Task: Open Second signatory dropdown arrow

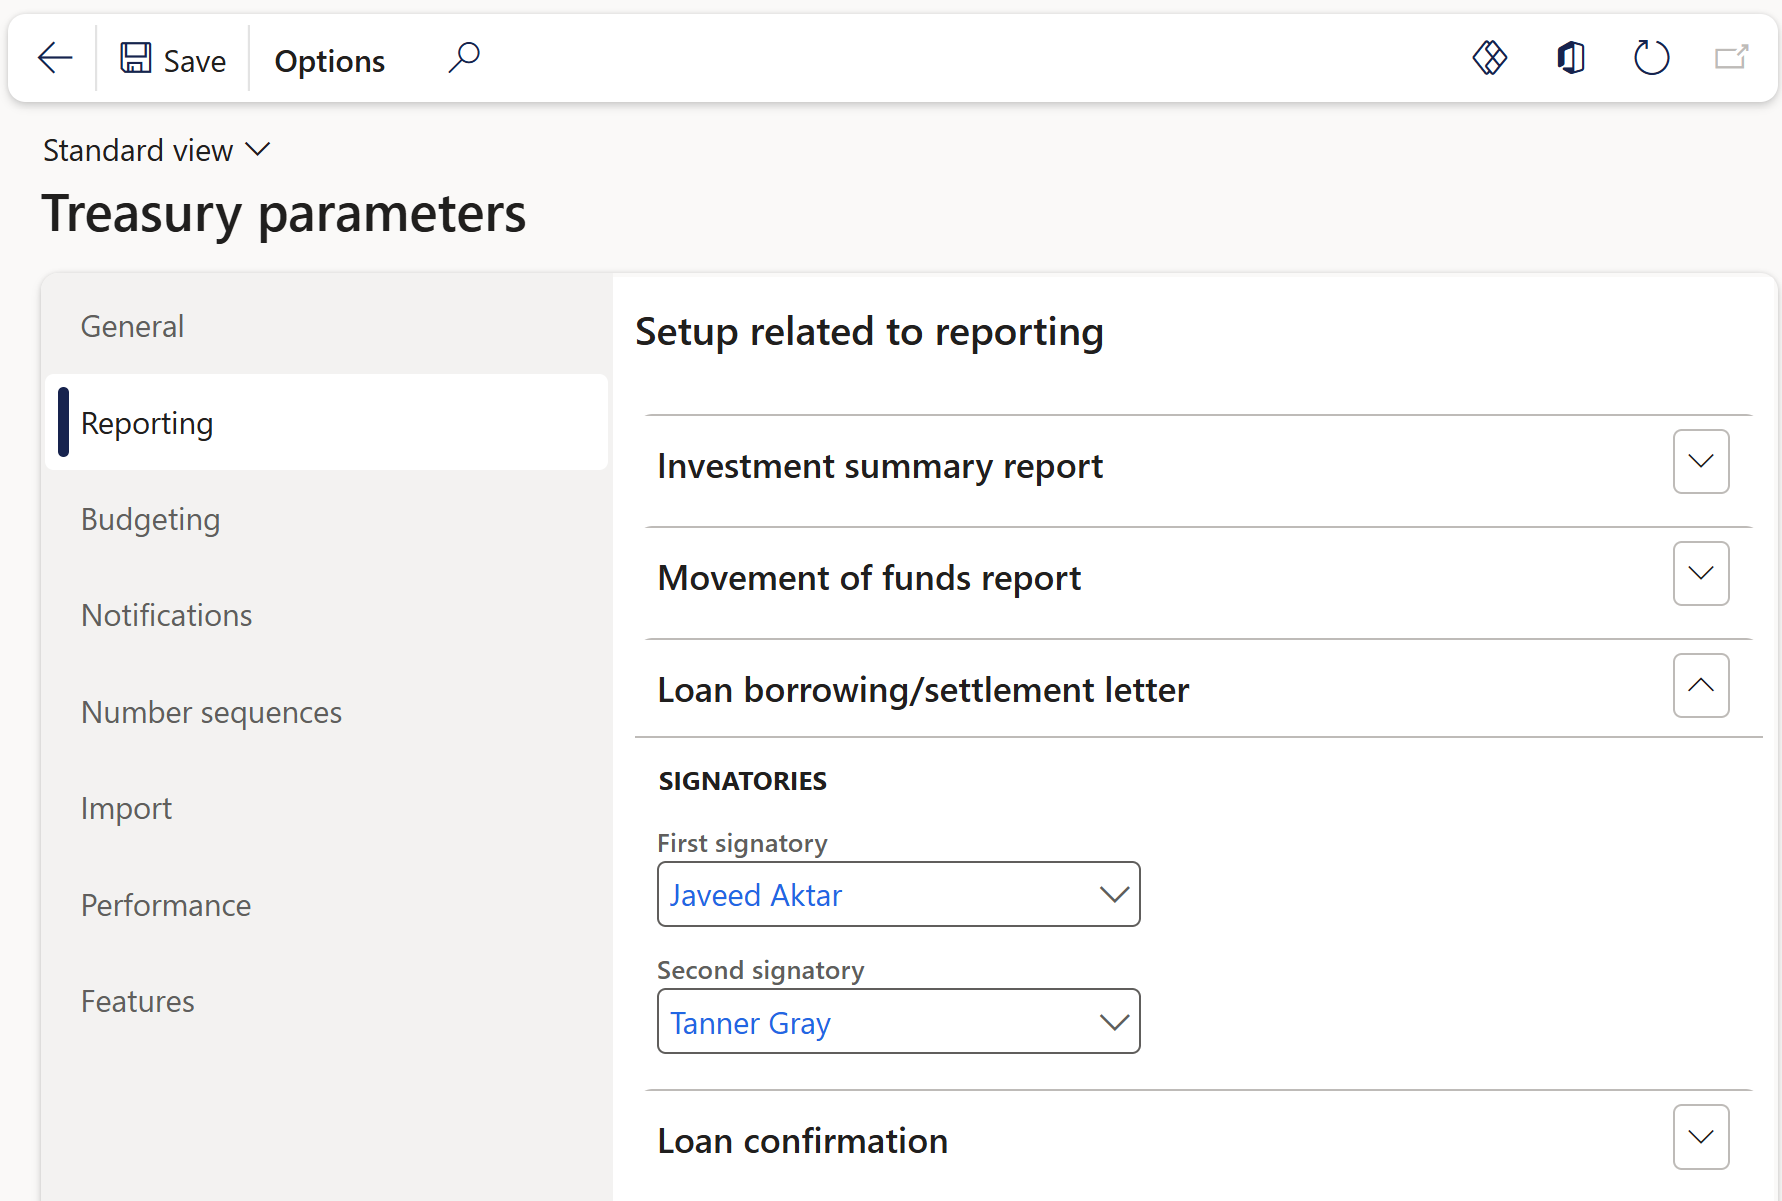Action: point(1114,1021)
